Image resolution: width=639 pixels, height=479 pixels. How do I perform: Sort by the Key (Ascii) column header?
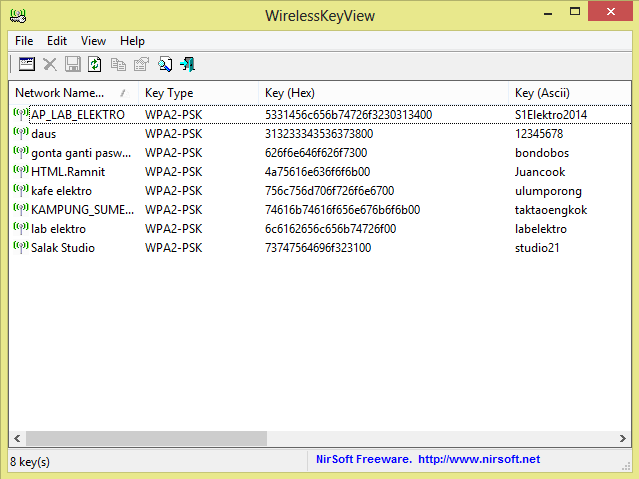[x=570, y=93]
